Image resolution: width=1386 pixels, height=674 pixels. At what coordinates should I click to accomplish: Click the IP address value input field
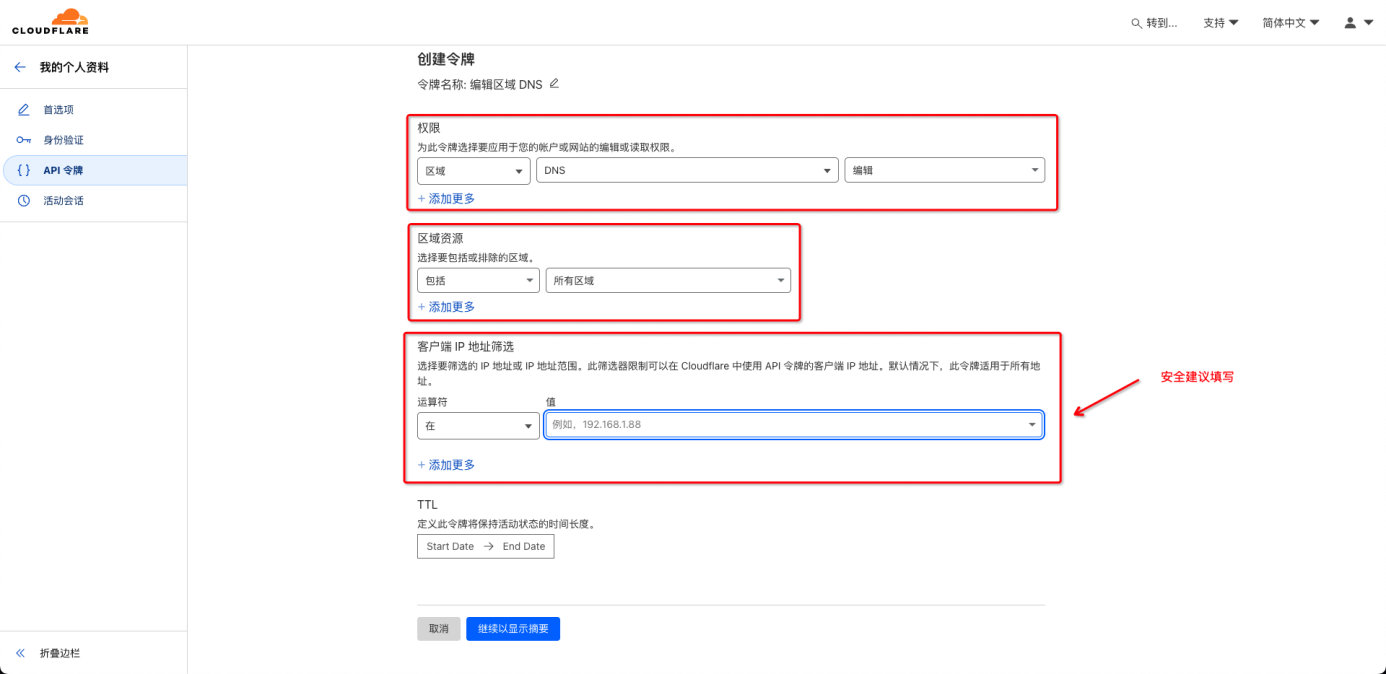tap(790, 424)
